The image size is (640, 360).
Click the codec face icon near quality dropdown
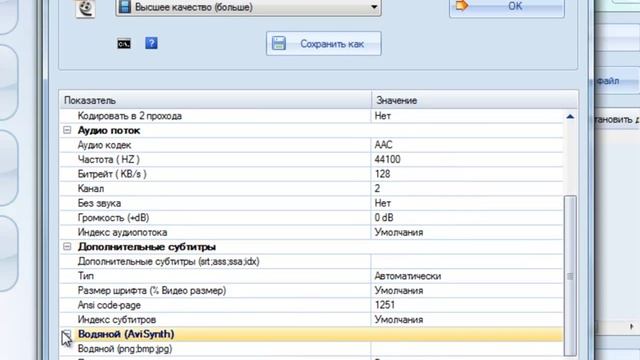(85, 8)
